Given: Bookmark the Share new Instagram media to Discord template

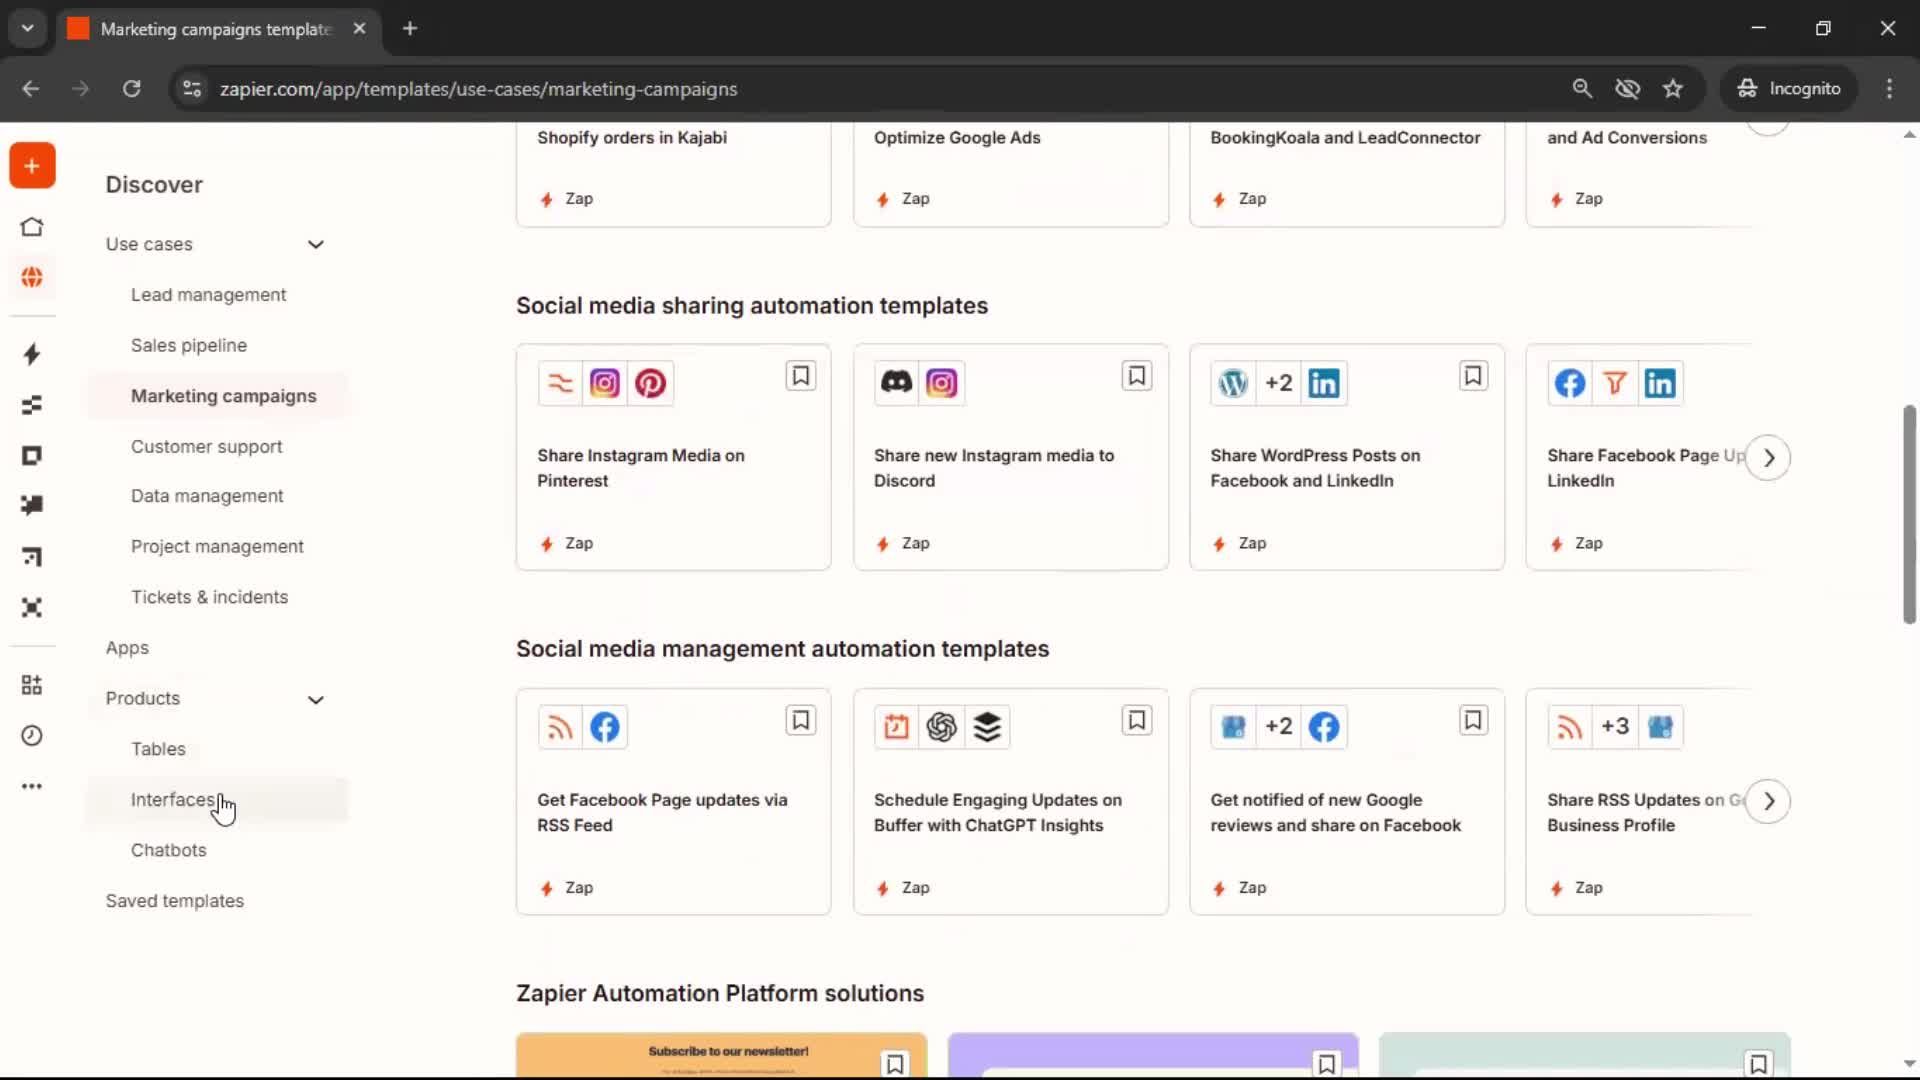Looking at the screenshot, I should tap(1137, 376).
